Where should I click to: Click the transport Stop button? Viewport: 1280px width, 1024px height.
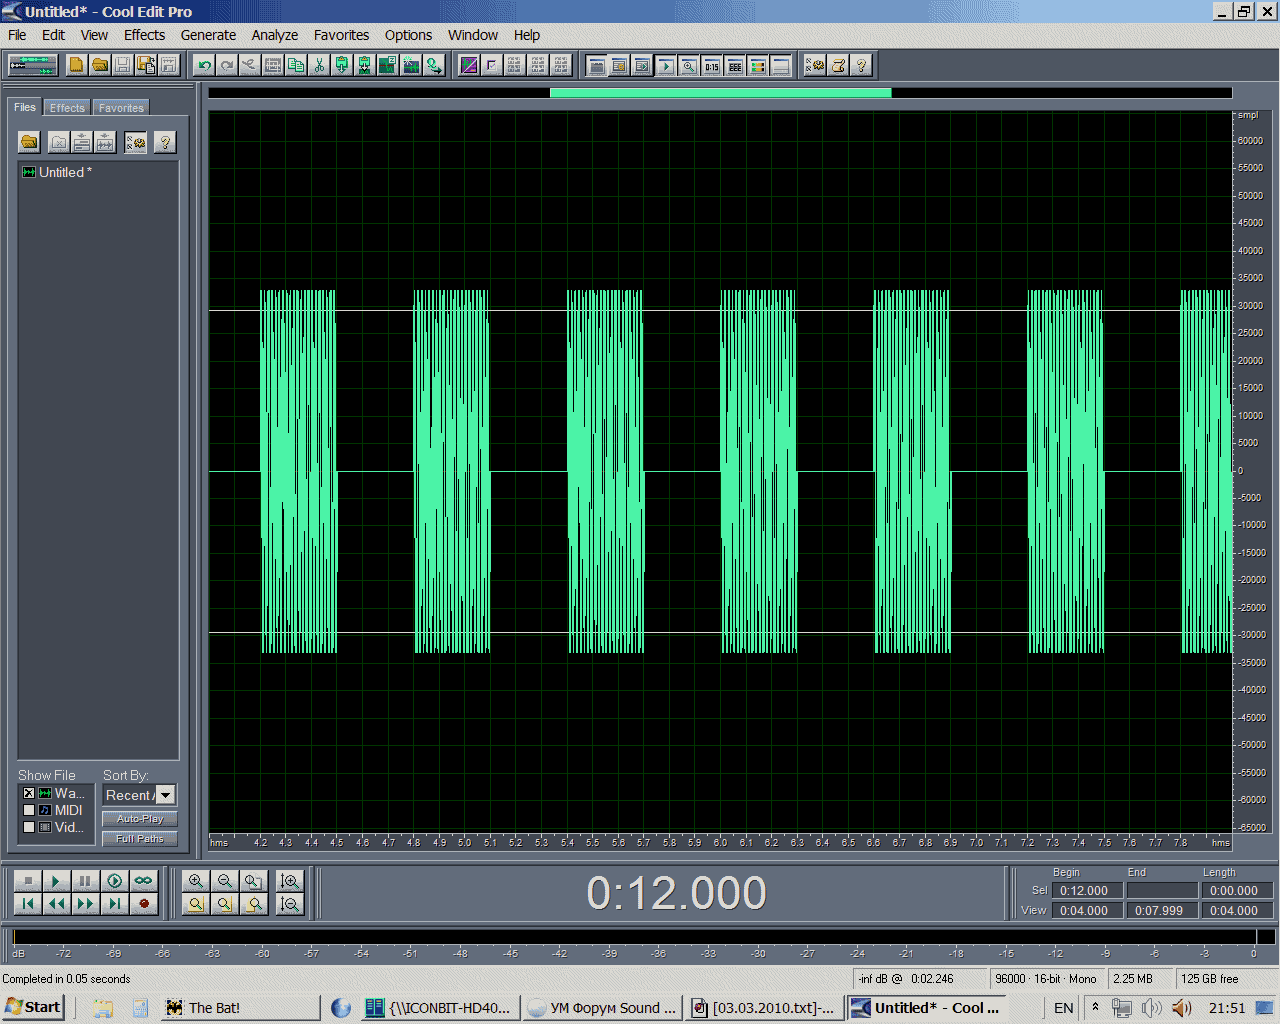pyautogui.click(x=28, y=881)
